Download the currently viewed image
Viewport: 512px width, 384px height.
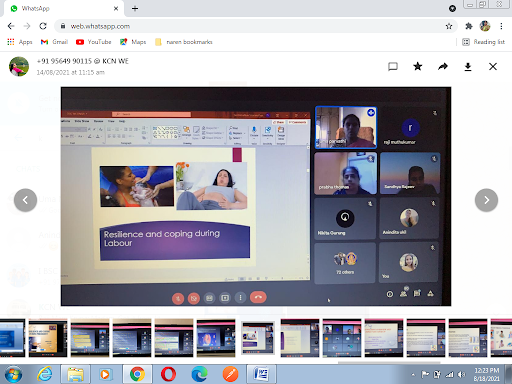pos(468,67)
